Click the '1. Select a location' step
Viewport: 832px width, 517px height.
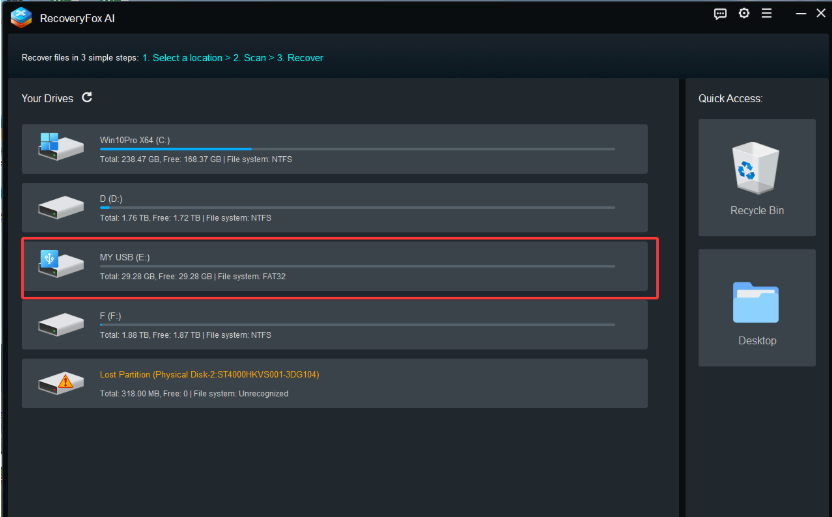pos(183,58)
